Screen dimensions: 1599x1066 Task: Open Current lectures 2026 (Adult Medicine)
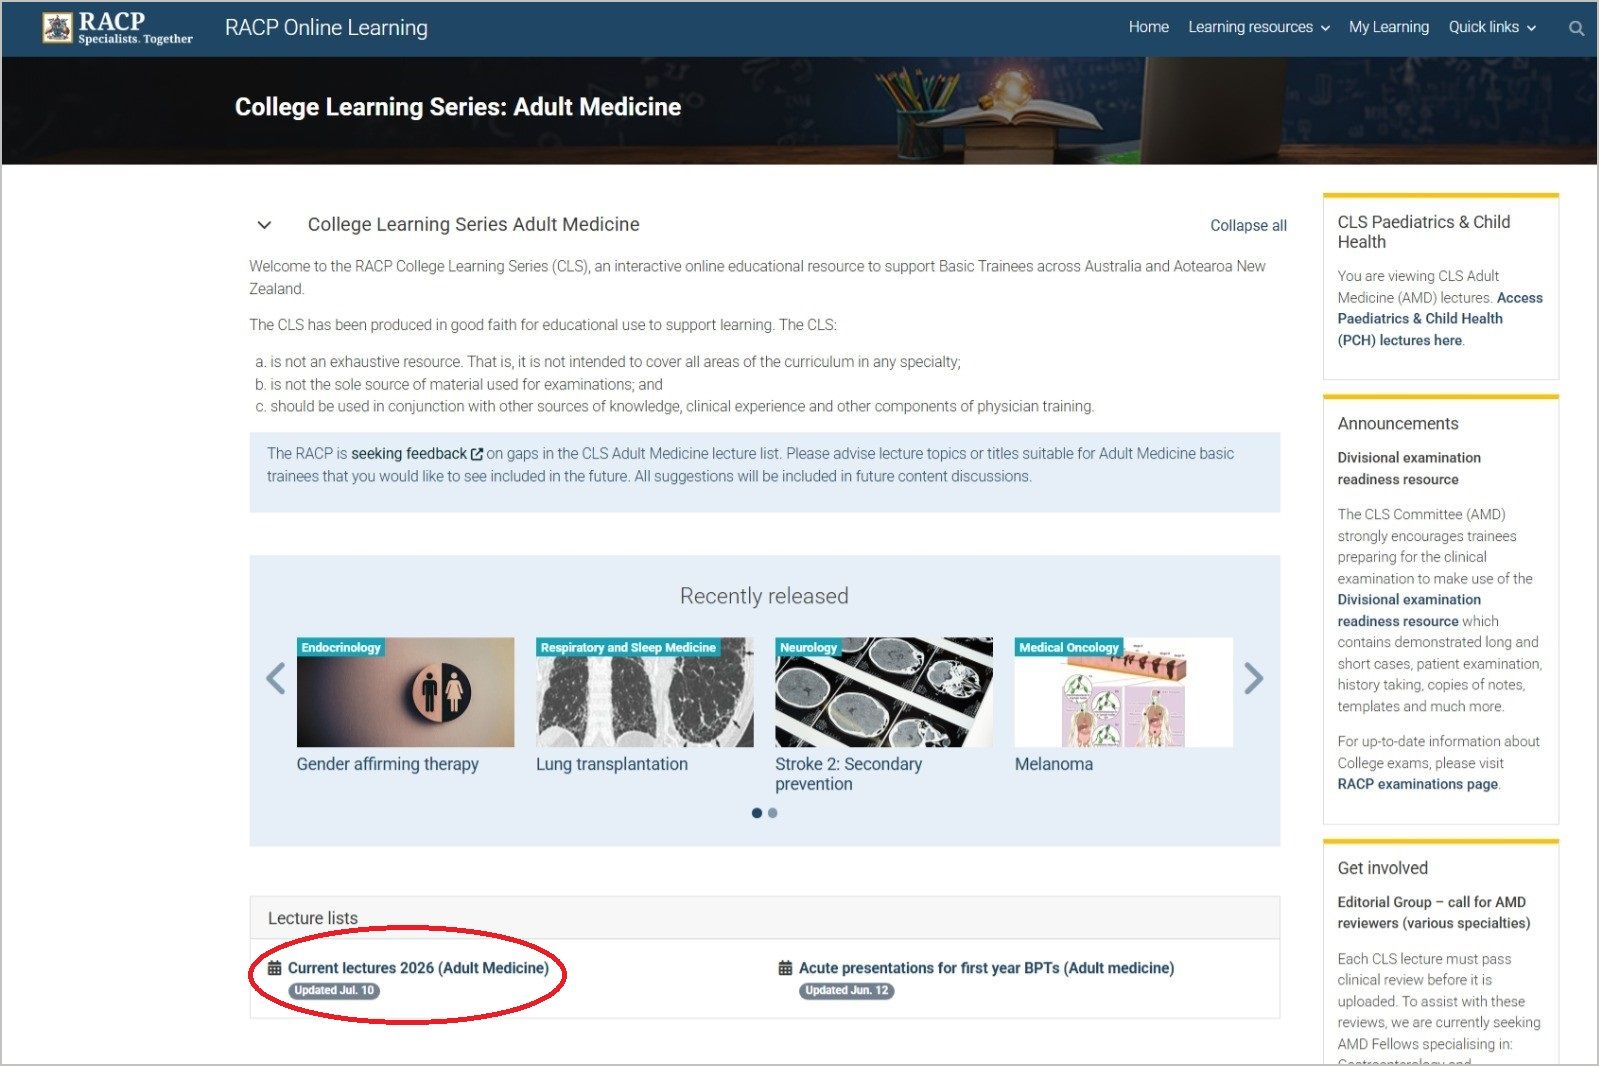418,968
